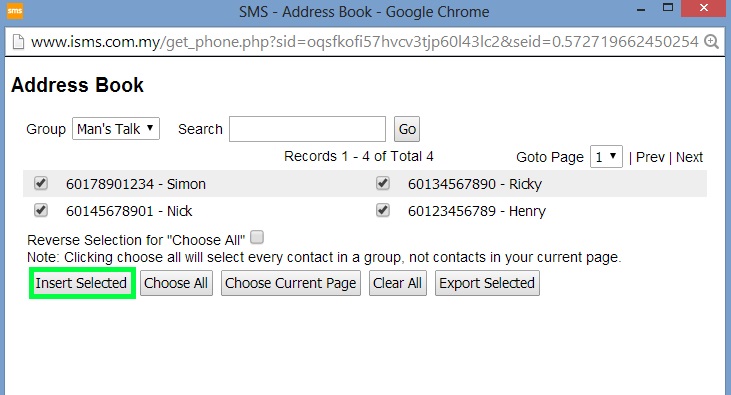Uncheck the Nick contact checkbox
The image size is (731, 395).
[x=41, y=210]
